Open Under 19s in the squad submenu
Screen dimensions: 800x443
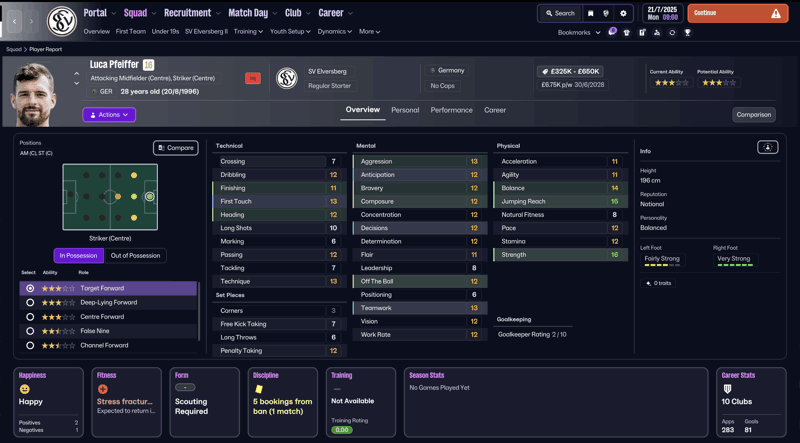[165, 32]
